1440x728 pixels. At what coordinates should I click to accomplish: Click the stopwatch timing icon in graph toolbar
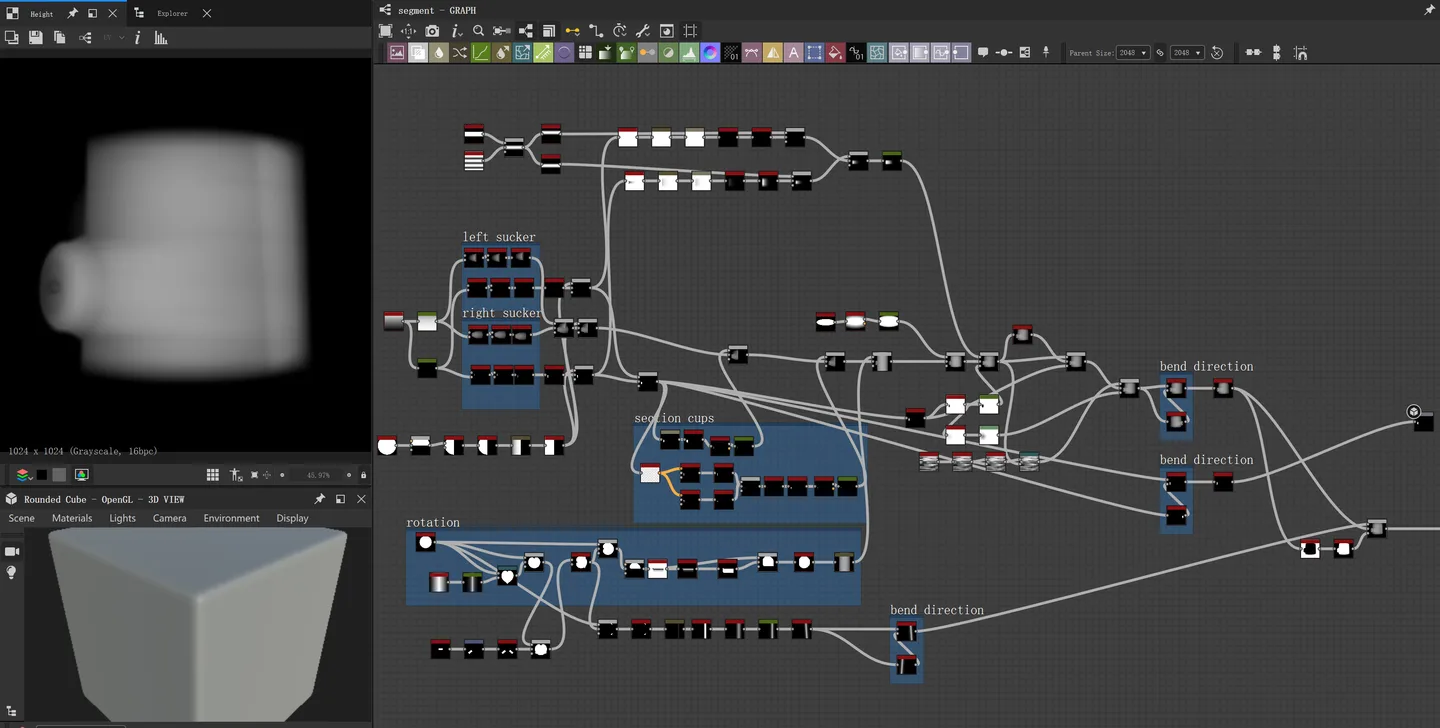coord(620,31)
